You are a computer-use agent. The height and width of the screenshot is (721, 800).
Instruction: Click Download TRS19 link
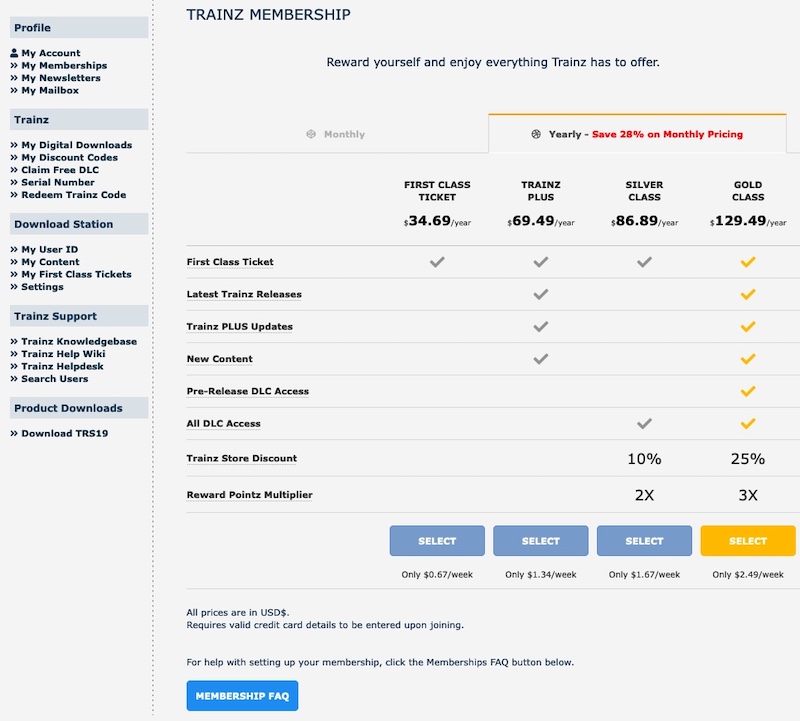[64, 433]
